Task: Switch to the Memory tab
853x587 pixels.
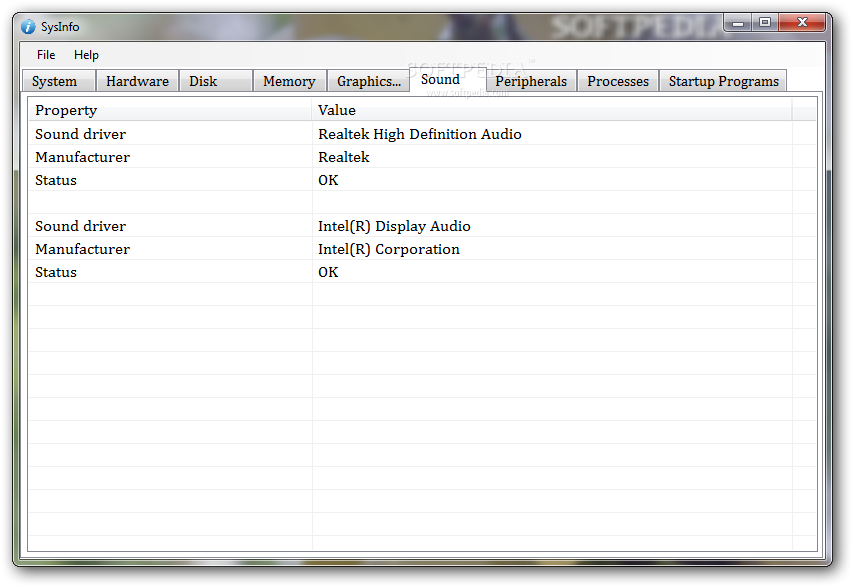Action: (x=289, y=81)
